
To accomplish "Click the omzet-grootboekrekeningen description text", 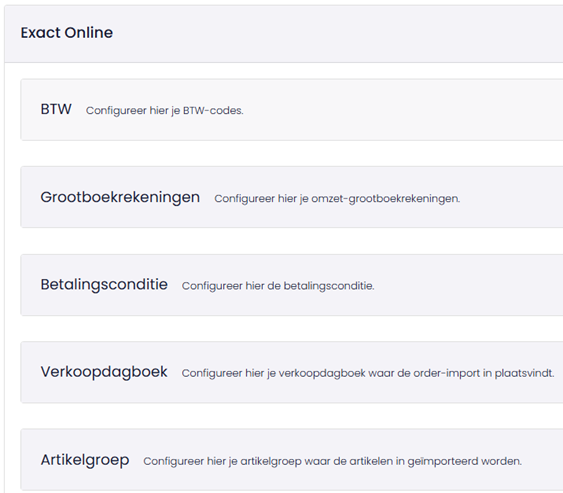I will coord(337,199).
